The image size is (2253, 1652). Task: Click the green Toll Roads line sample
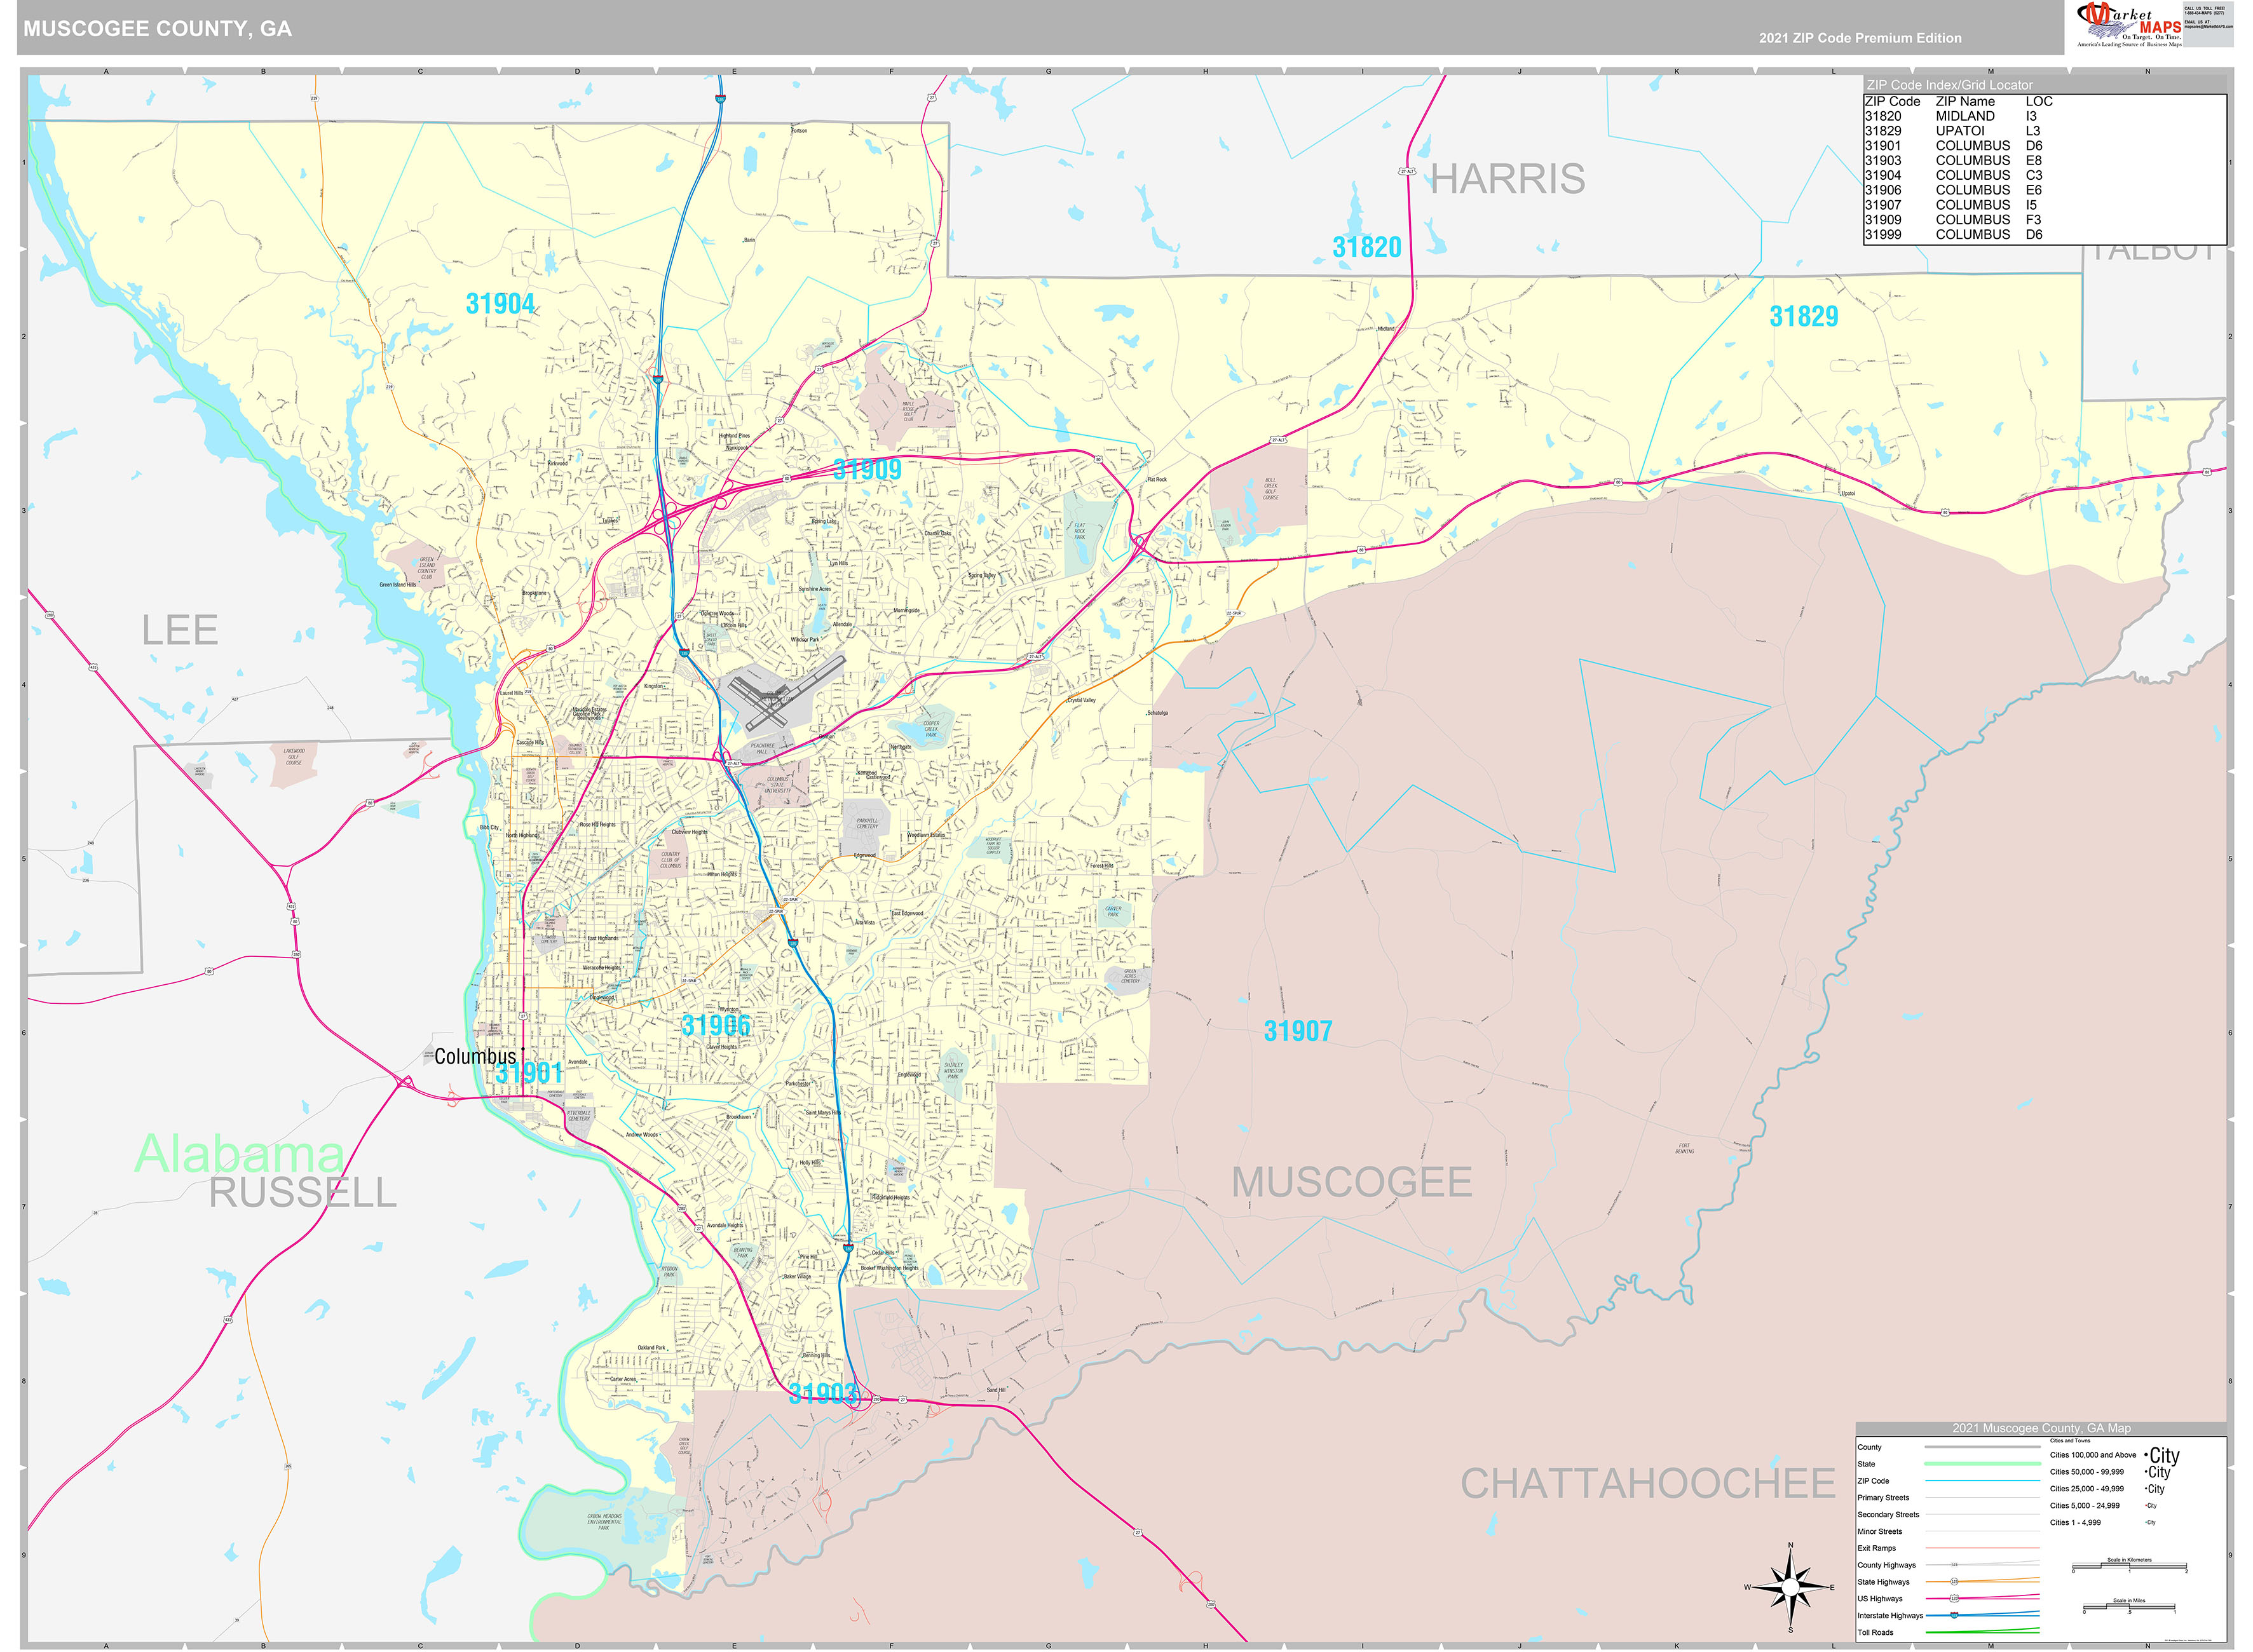[1983, 1631]
